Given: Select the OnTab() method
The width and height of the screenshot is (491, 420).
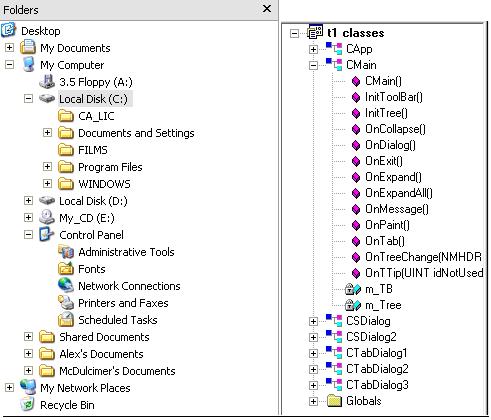Looking at the screenshot, I should (385, 241).
